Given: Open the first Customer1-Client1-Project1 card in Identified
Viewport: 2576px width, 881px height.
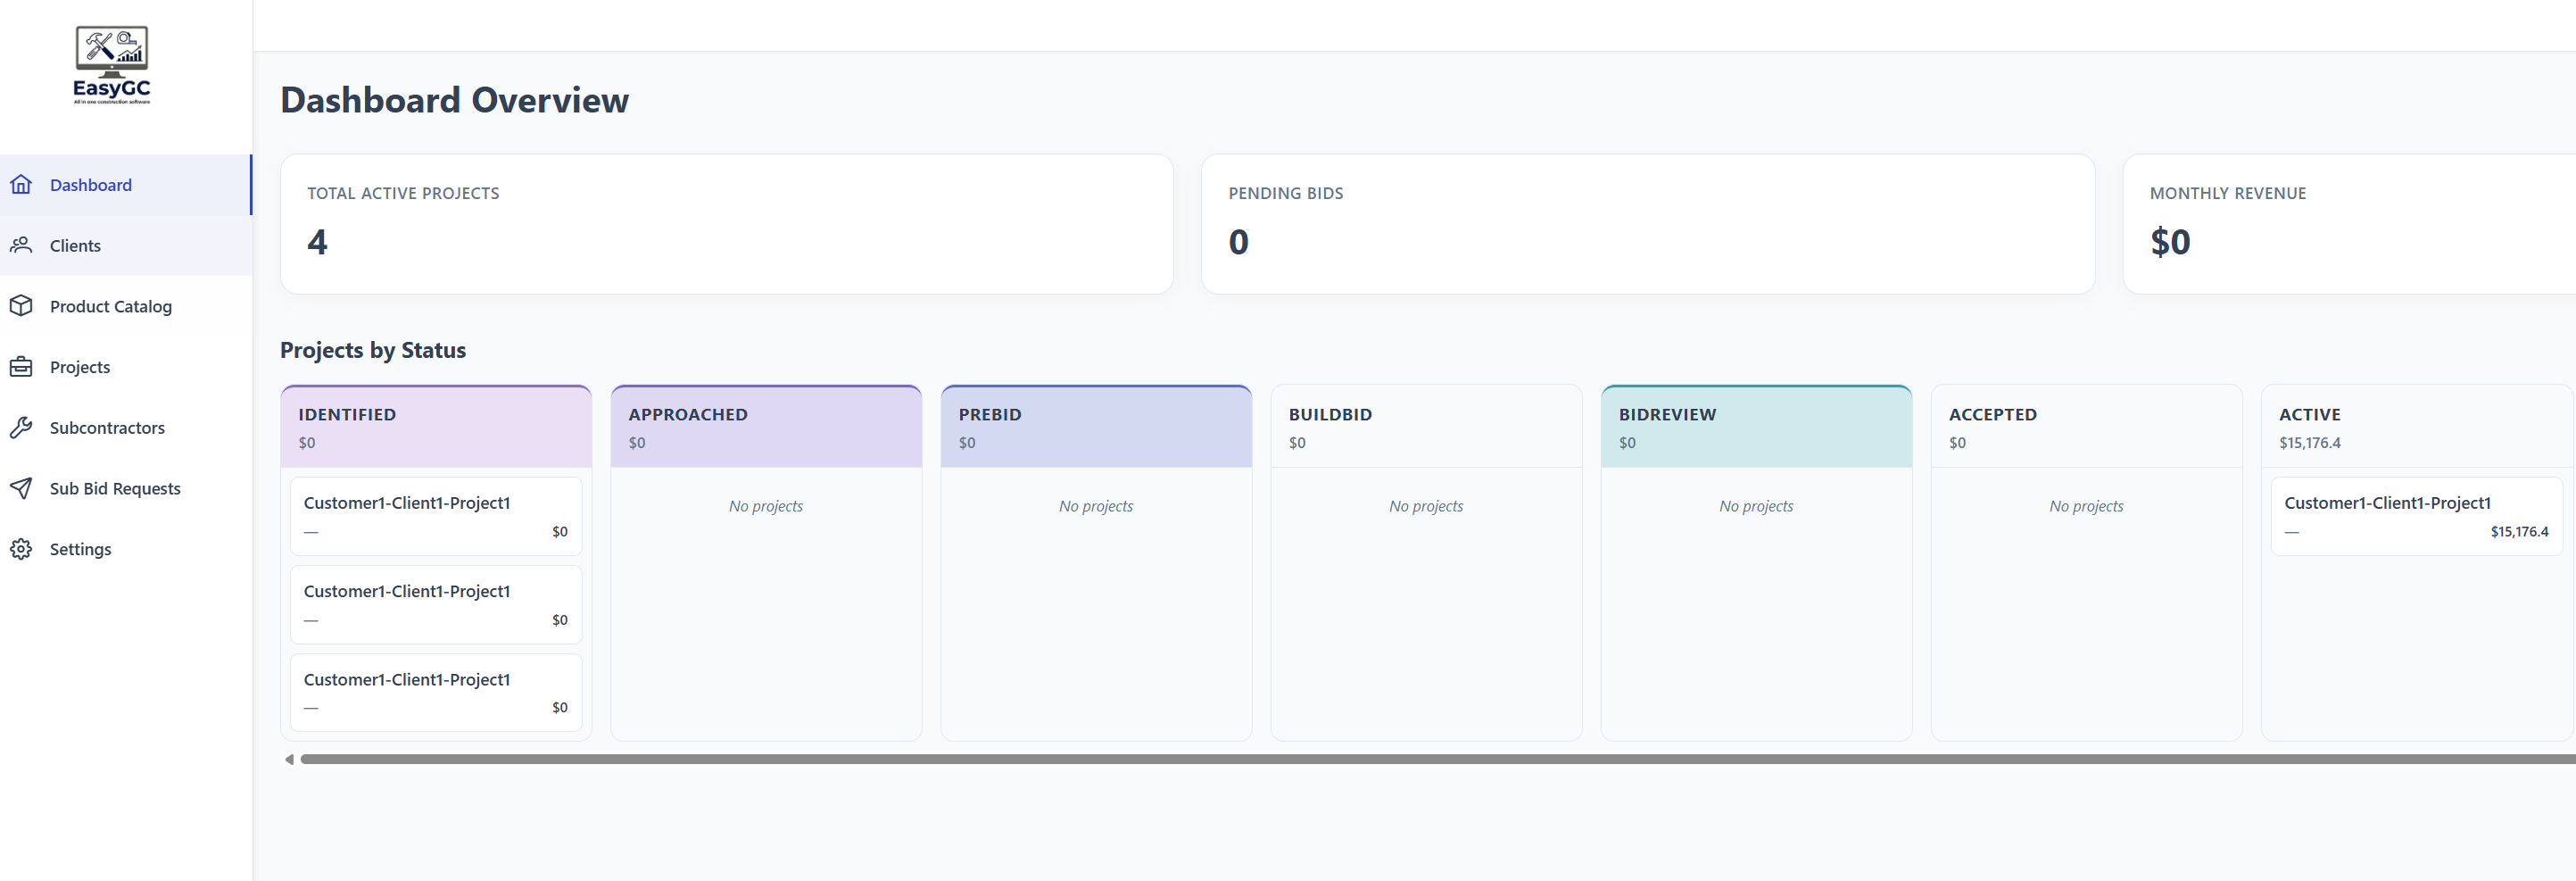Looking at the screenshot, I should coord(436,516).
